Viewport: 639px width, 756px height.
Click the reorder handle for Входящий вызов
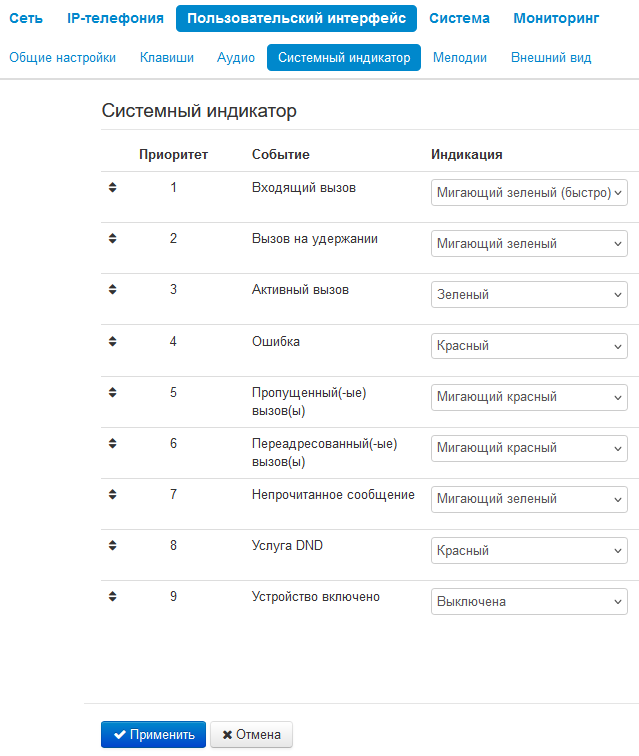pyautogui.click(x=112, y=187)
